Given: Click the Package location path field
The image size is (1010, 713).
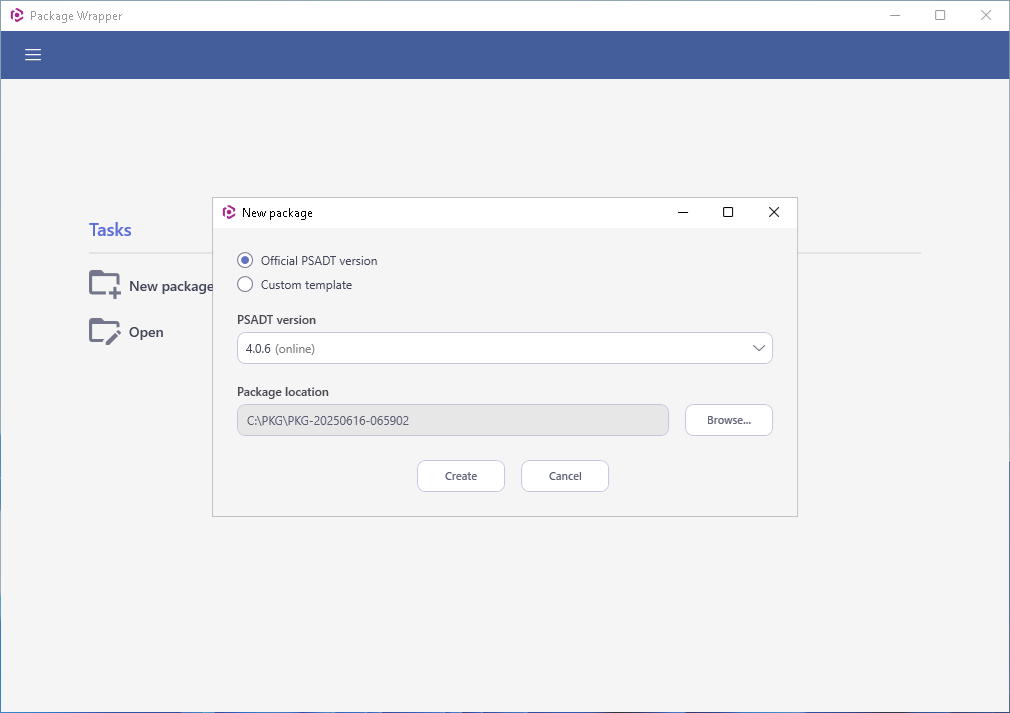Looking at the screenshot, I should [453, 420].
